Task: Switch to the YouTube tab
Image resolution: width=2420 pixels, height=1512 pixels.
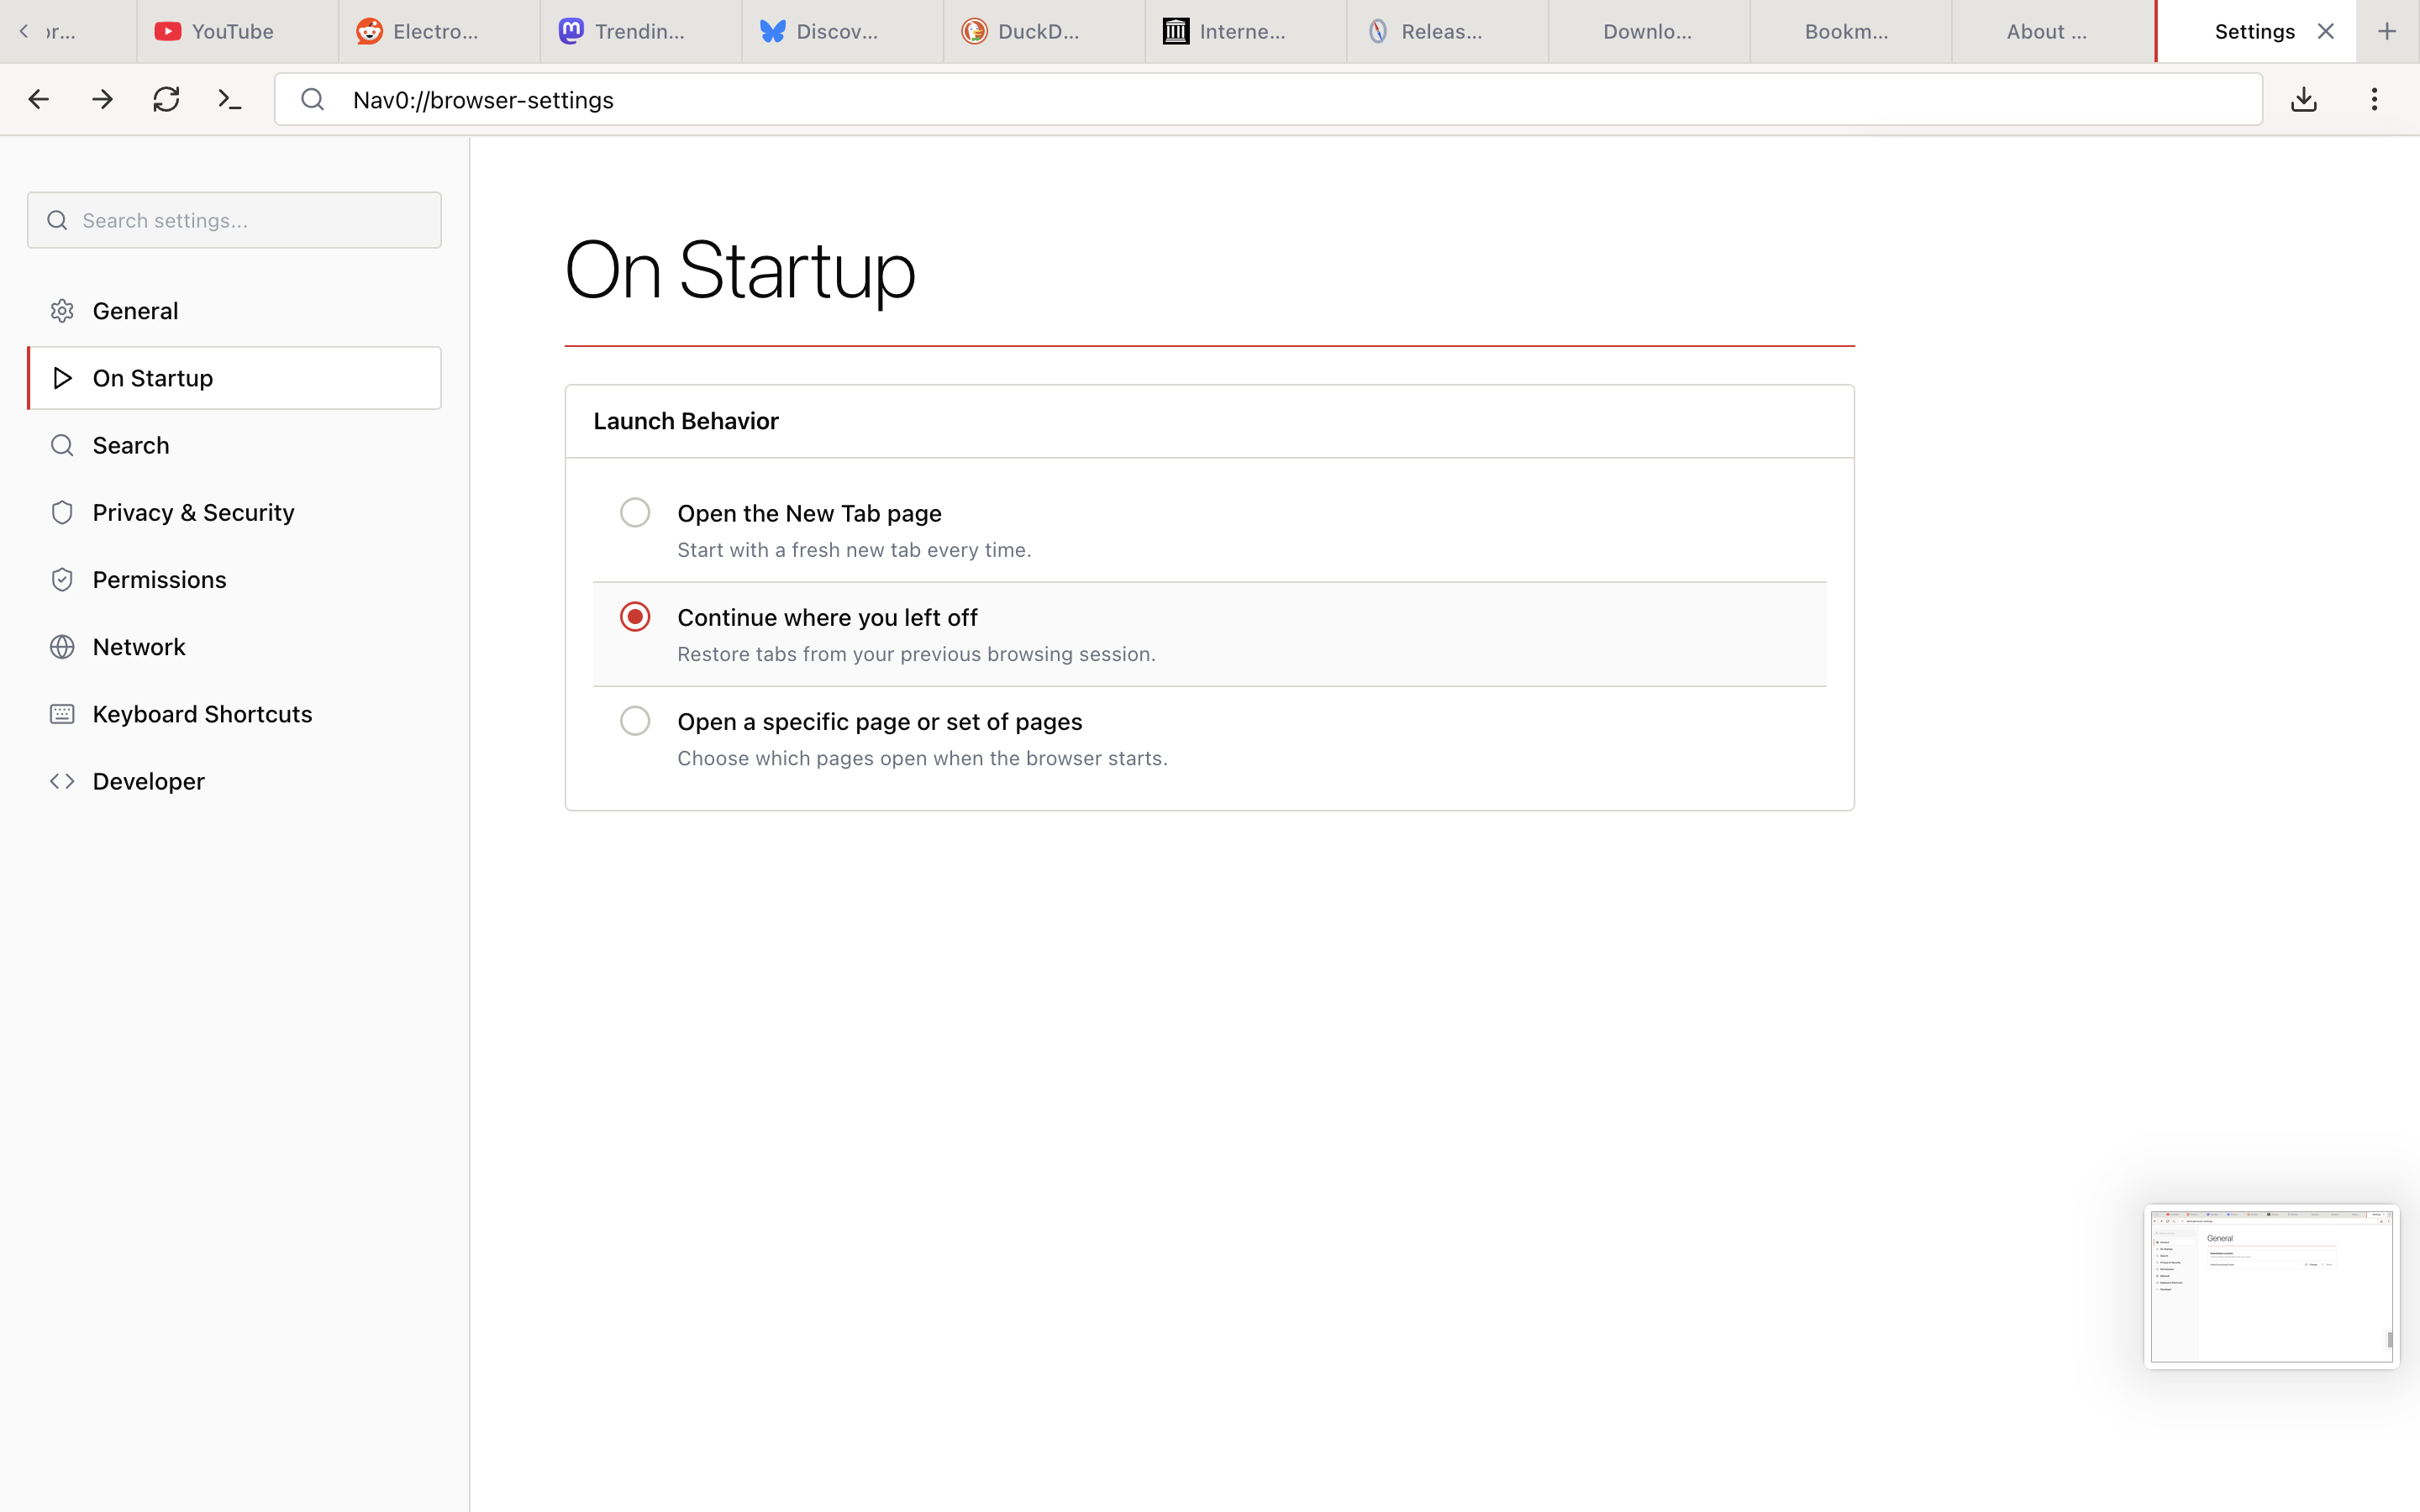Action: tap(238, 31)
